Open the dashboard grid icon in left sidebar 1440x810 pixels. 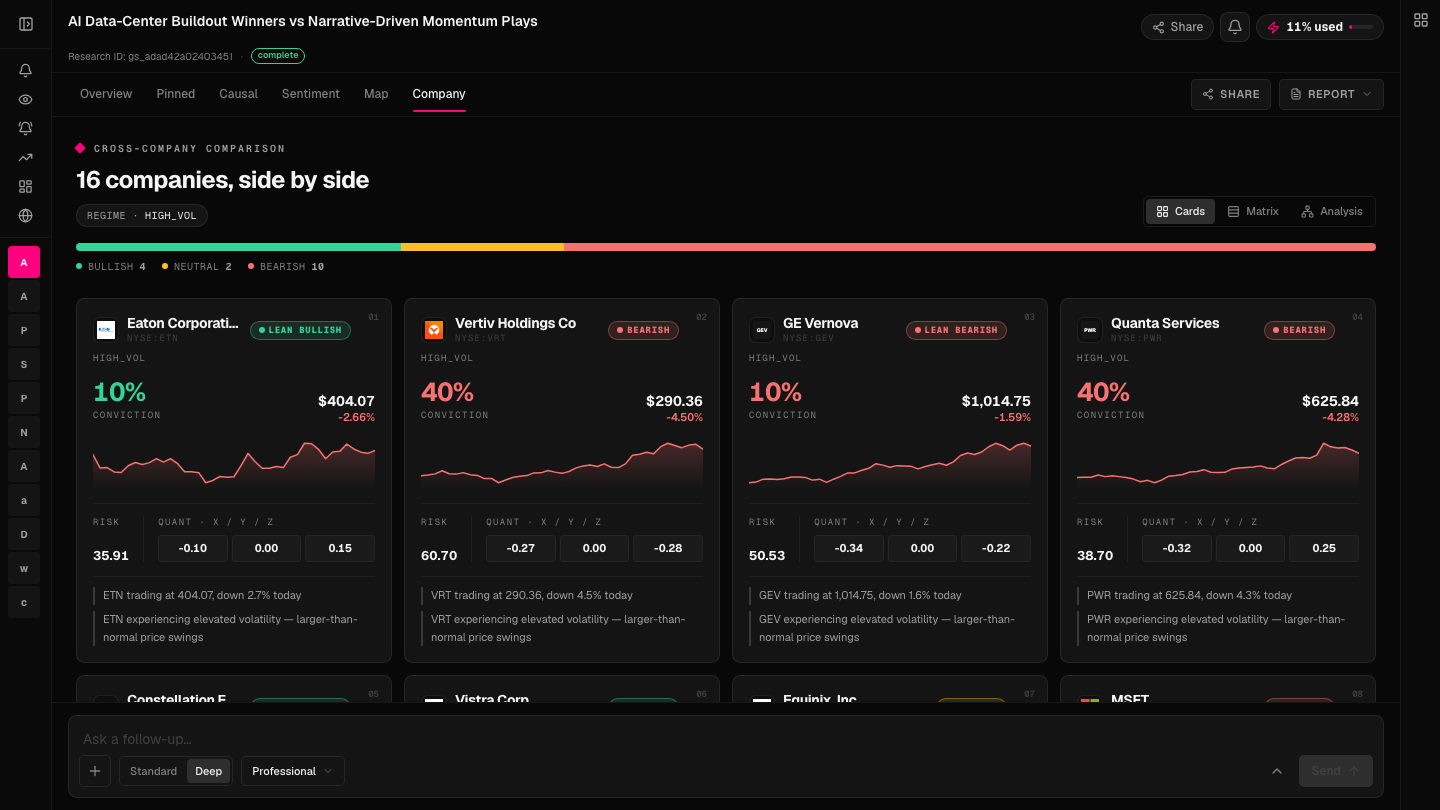(x=26, y=186)
